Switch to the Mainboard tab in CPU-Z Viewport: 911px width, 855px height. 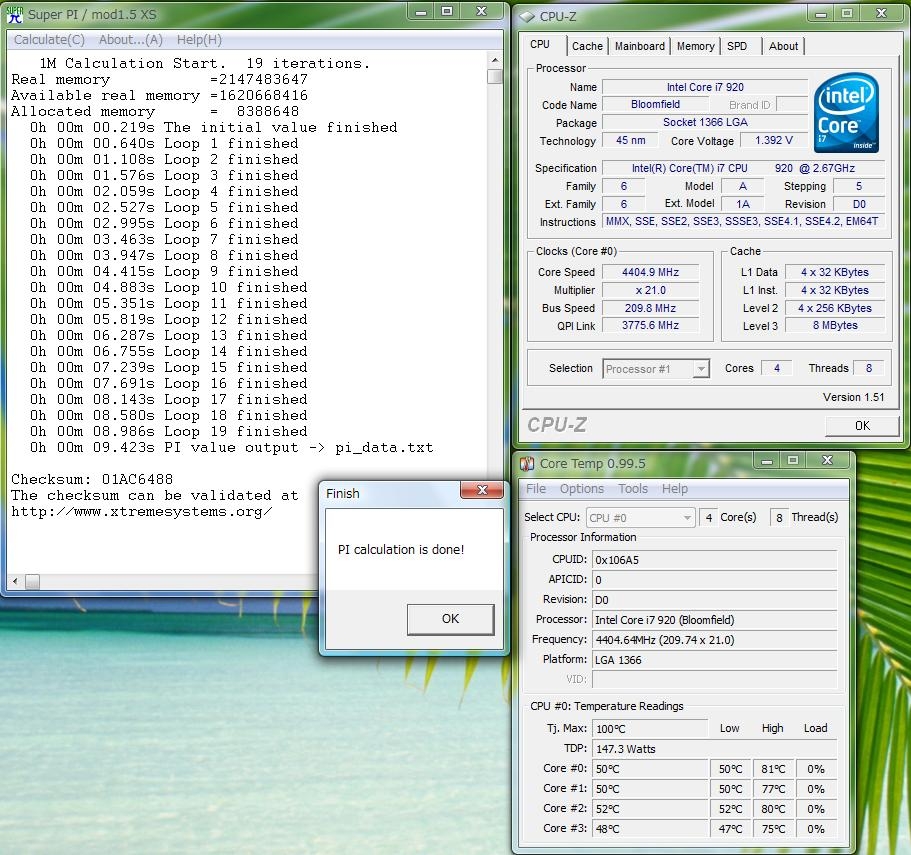[640, 46]
